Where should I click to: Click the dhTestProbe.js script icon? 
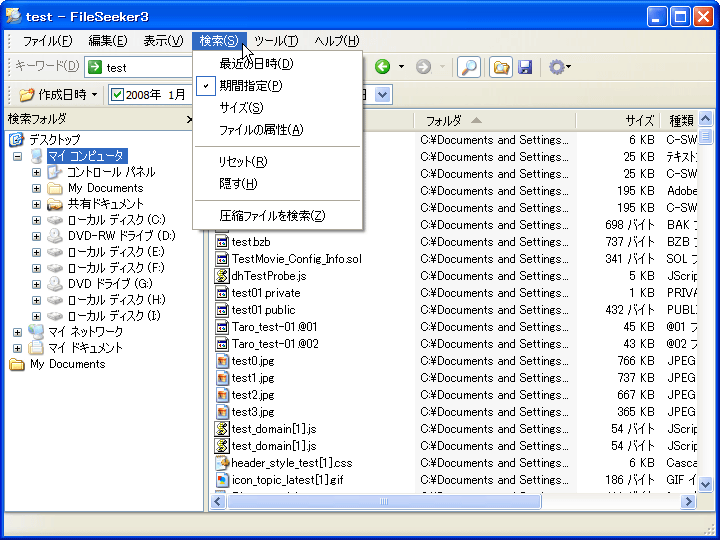pyautogui.click(x=222, y=276)
